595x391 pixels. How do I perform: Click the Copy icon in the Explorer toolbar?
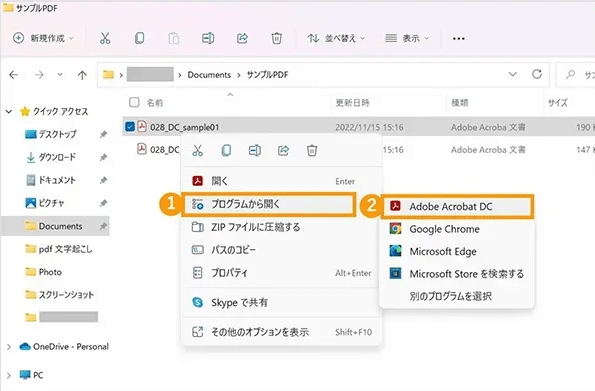(x=139, y=38)
